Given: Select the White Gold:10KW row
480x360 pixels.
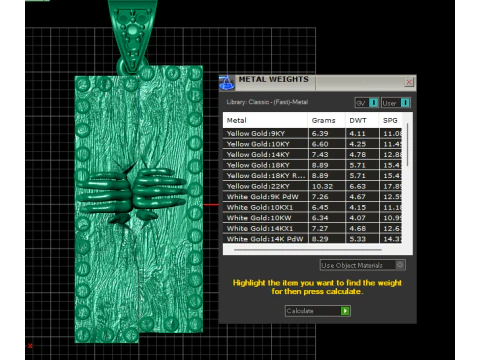Looking at the screenshot, I should coord(312,218).
